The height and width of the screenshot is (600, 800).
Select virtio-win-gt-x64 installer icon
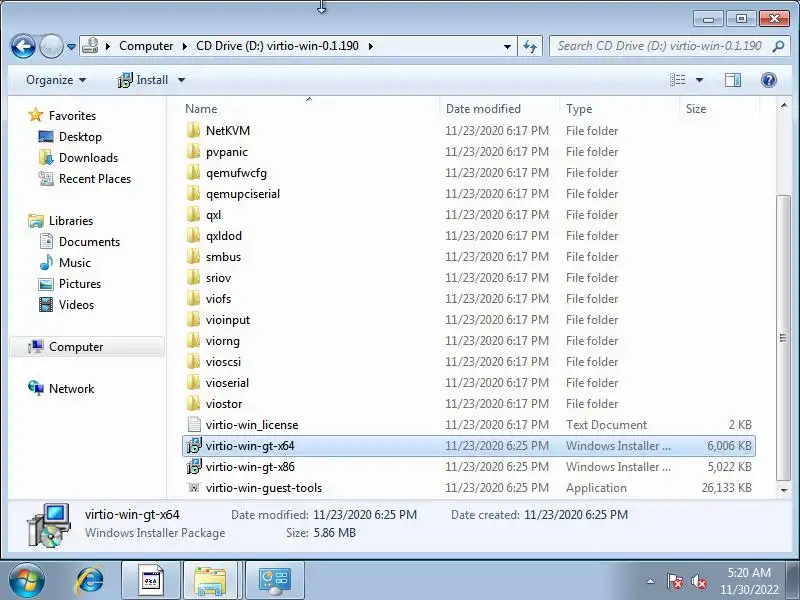point(194,445)
